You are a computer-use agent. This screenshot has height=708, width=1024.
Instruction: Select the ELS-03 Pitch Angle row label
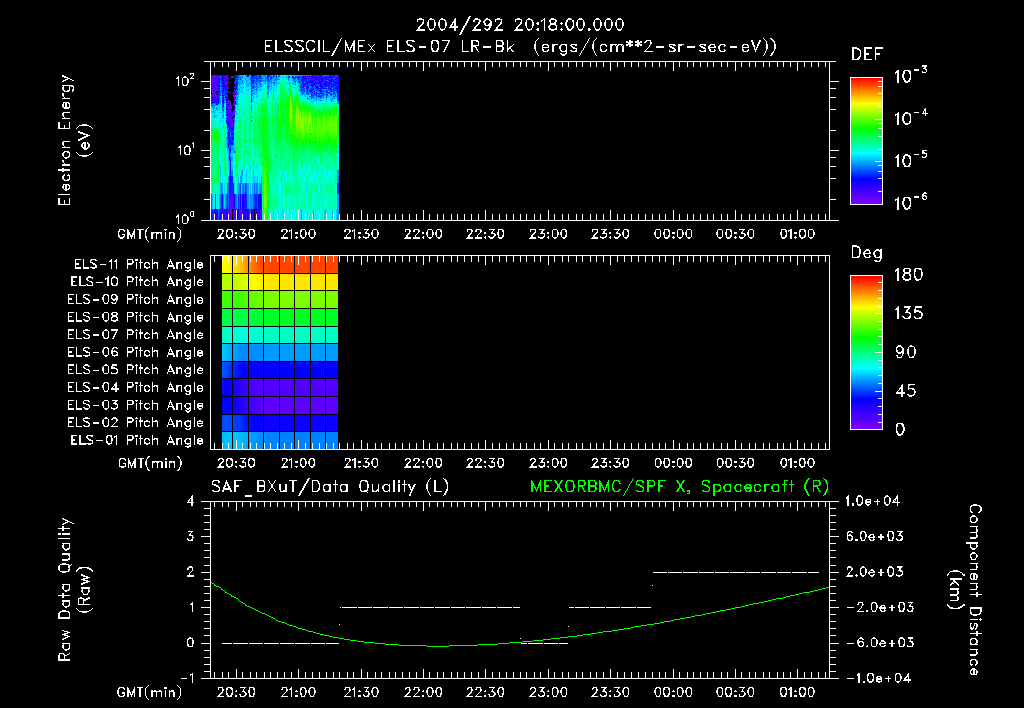[x=135, y=405]
